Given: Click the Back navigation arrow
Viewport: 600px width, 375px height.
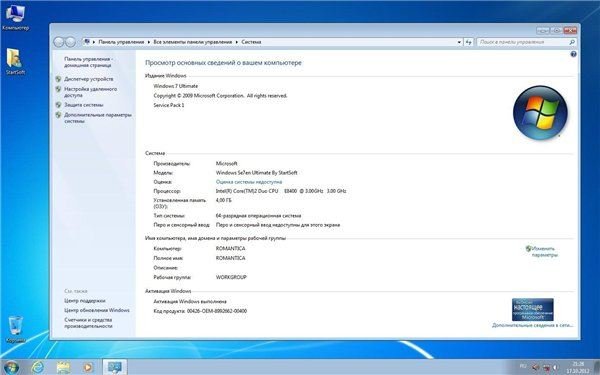Looking at the screenshot, I should click(59, 42).
